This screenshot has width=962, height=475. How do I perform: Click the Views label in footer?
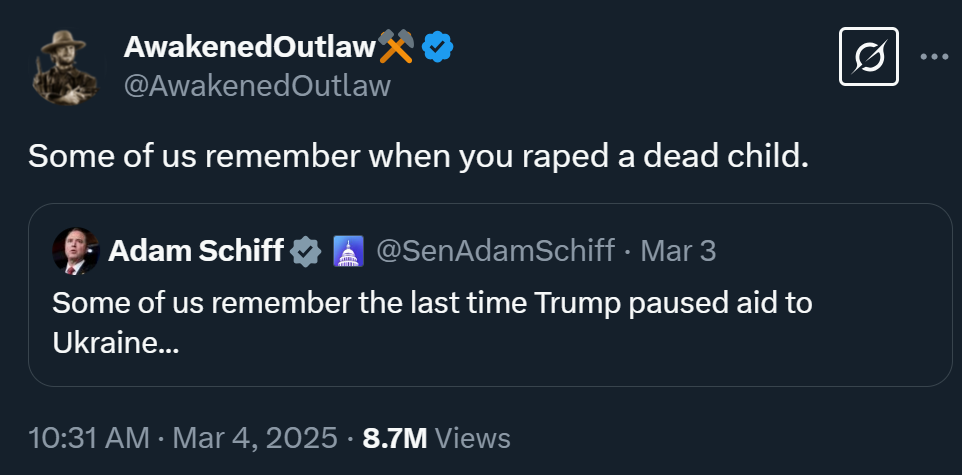coord(474,438)
